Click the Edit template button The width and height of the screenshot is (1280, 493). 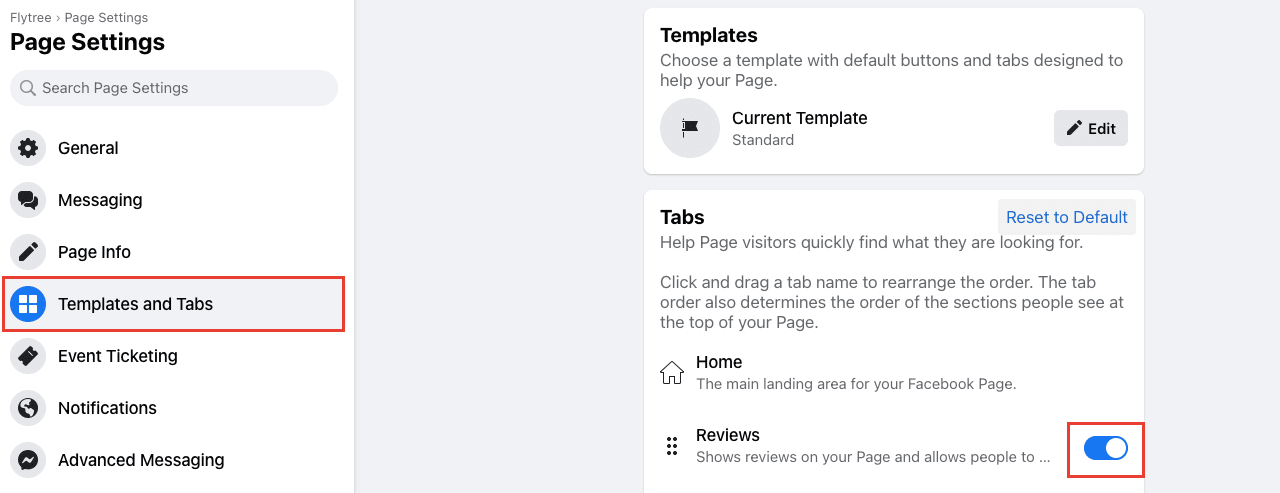click(x=1091, y=128)
